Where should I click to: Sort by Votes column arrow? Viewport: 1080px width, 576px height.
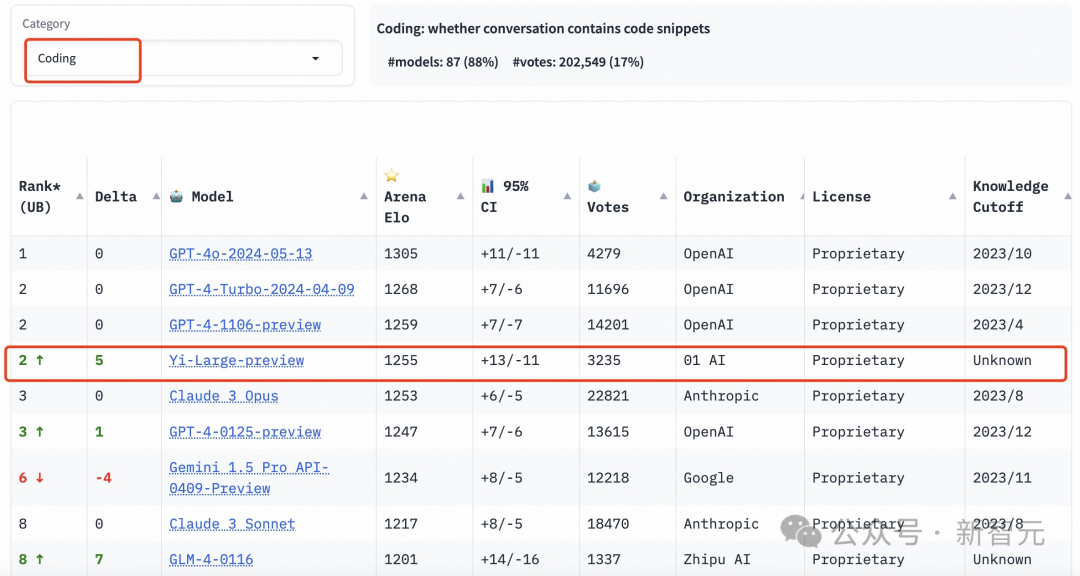click(663, 196)
